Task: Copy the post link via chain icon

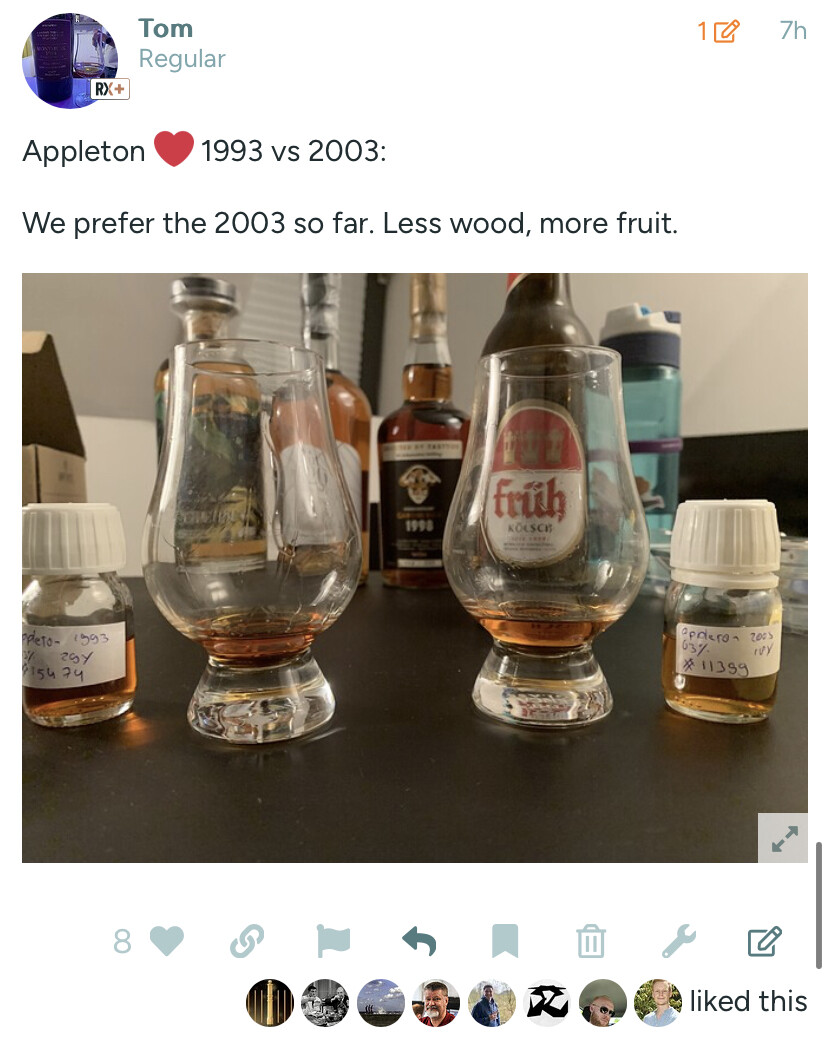Action: tap(247, 941)
